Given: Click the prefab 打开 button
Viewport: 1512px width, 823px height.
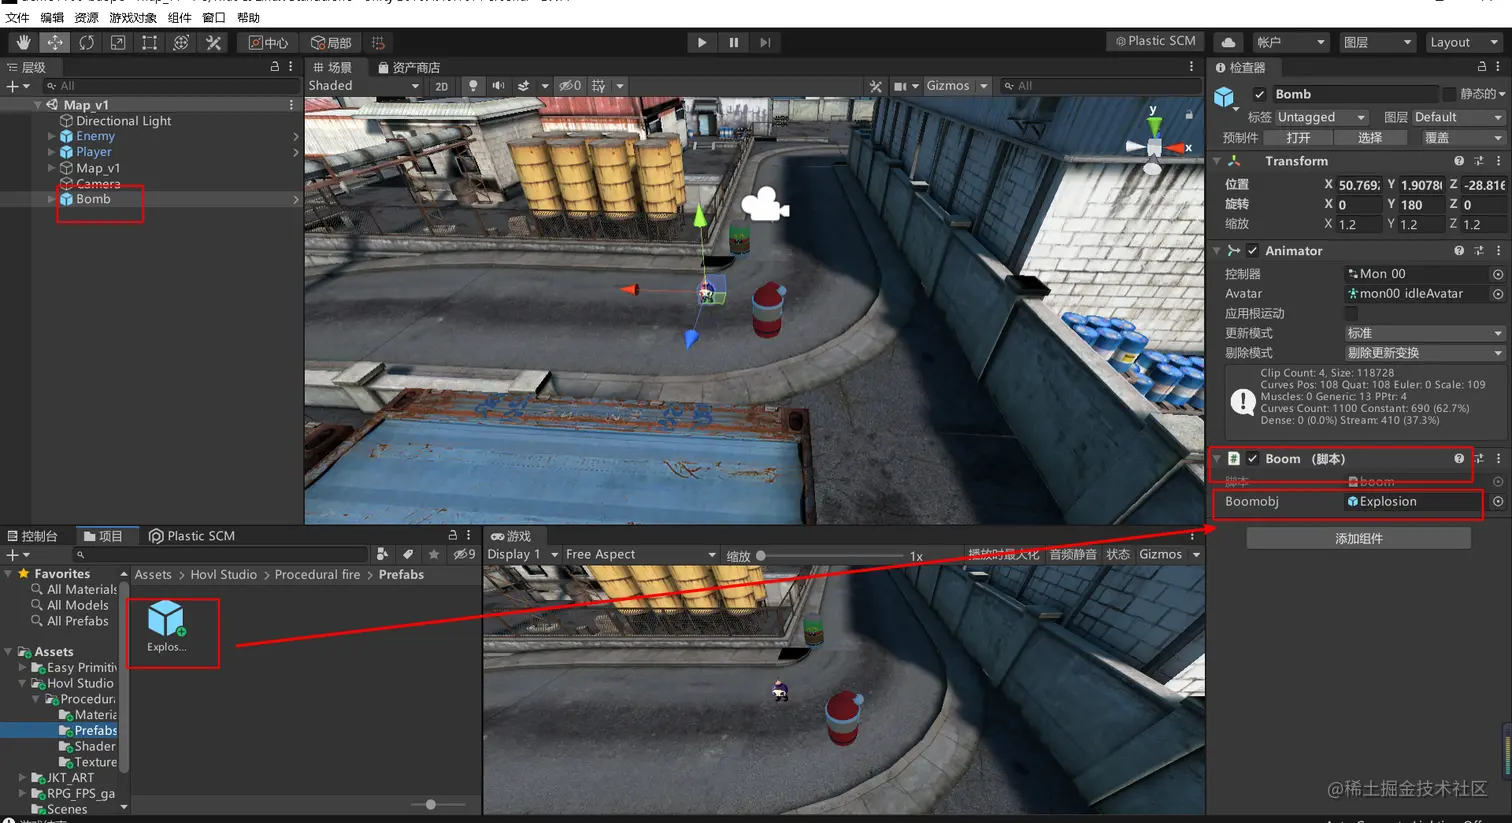Looking at the screenshot, I should 1298,138.
